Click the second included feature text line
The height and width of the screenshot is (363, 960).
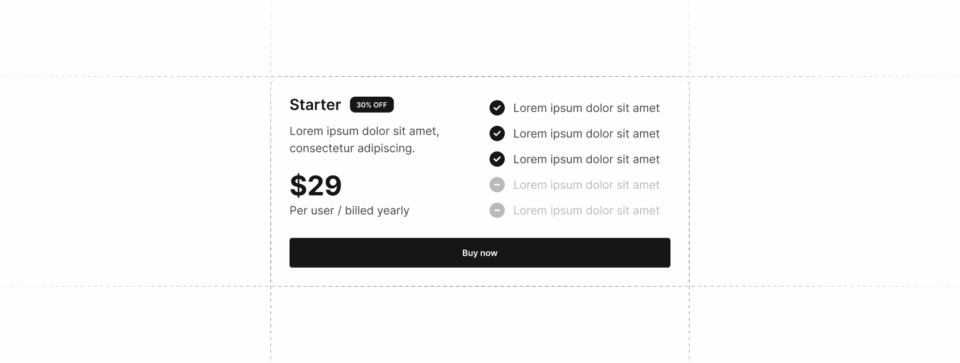tap(586, 134)
